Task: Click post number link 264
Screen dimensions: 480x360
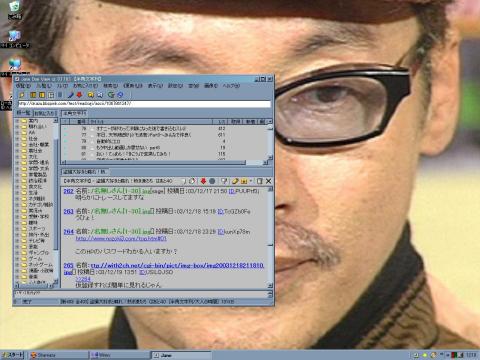Action: coord(68,231)
